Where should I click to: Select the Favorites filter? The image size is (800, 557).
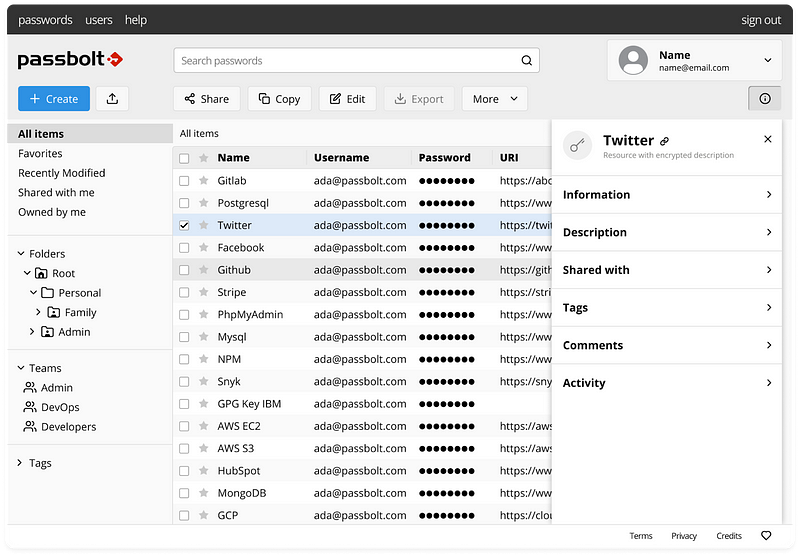[x=40, y=154]
